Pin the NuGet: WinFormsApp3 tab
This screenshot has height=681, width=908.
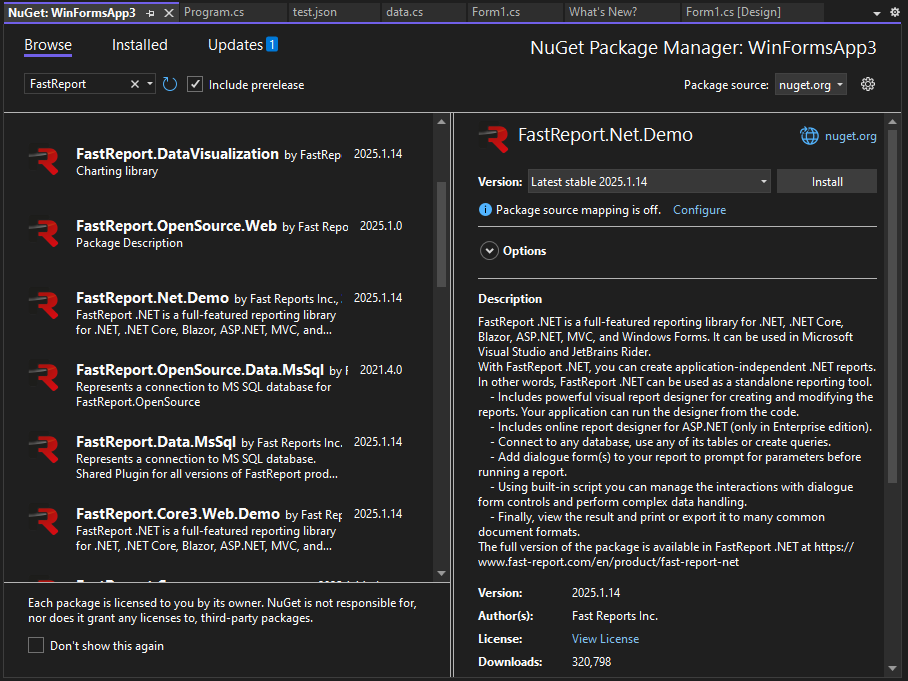151,13
